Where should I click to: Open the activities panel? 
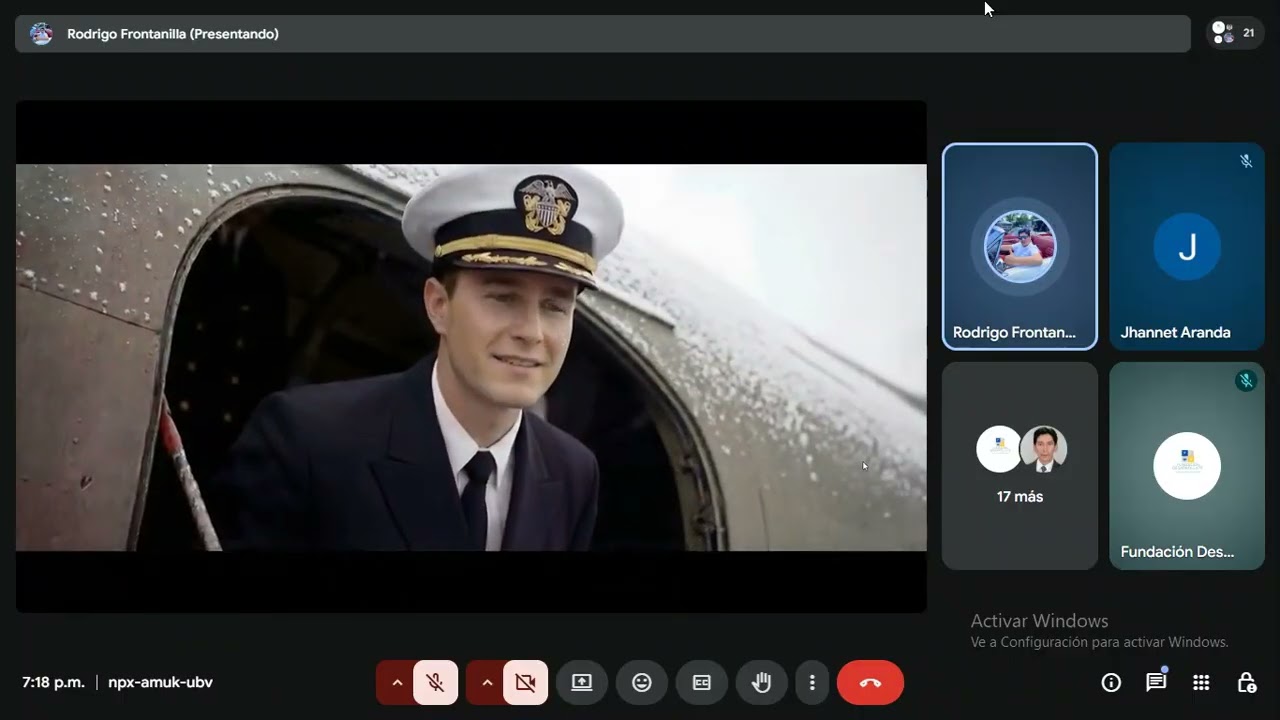point(1201,683)
